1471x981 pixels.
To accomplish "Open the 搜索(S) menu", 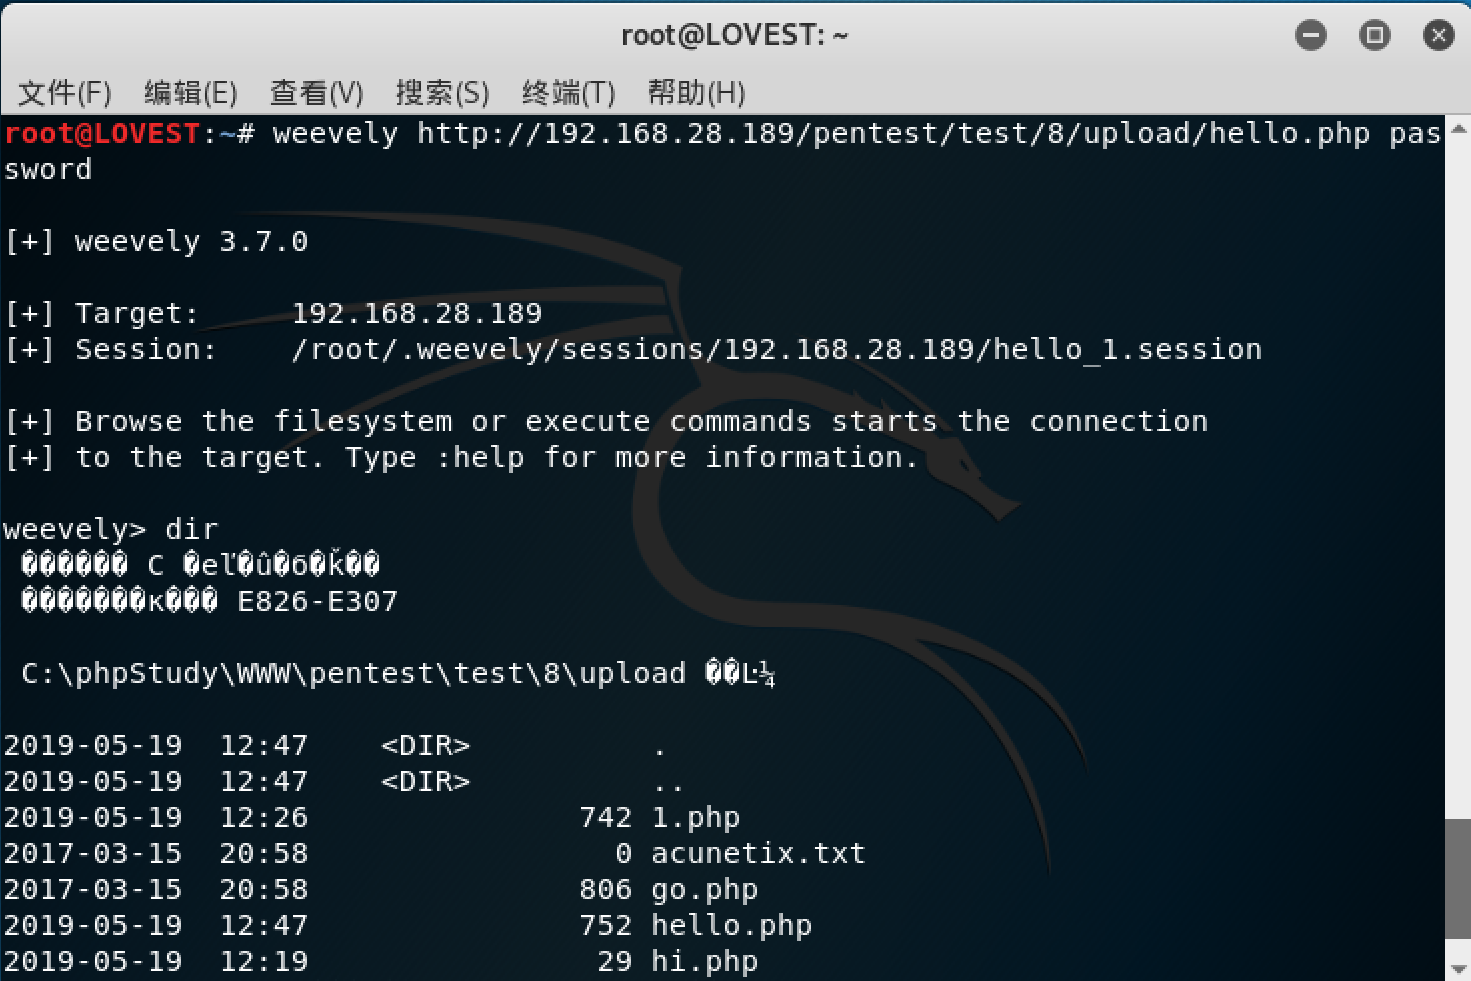I will [442, 93].
